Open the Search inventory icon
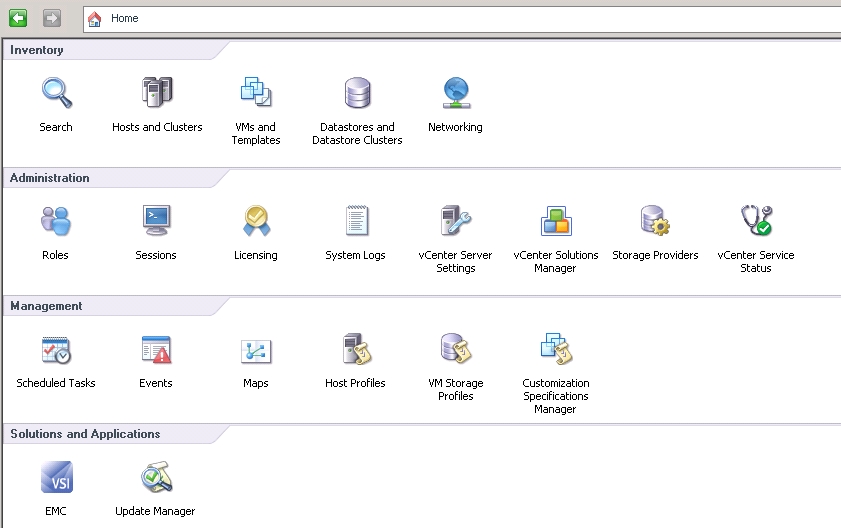The image size is (841, 528). coord(56,93)
